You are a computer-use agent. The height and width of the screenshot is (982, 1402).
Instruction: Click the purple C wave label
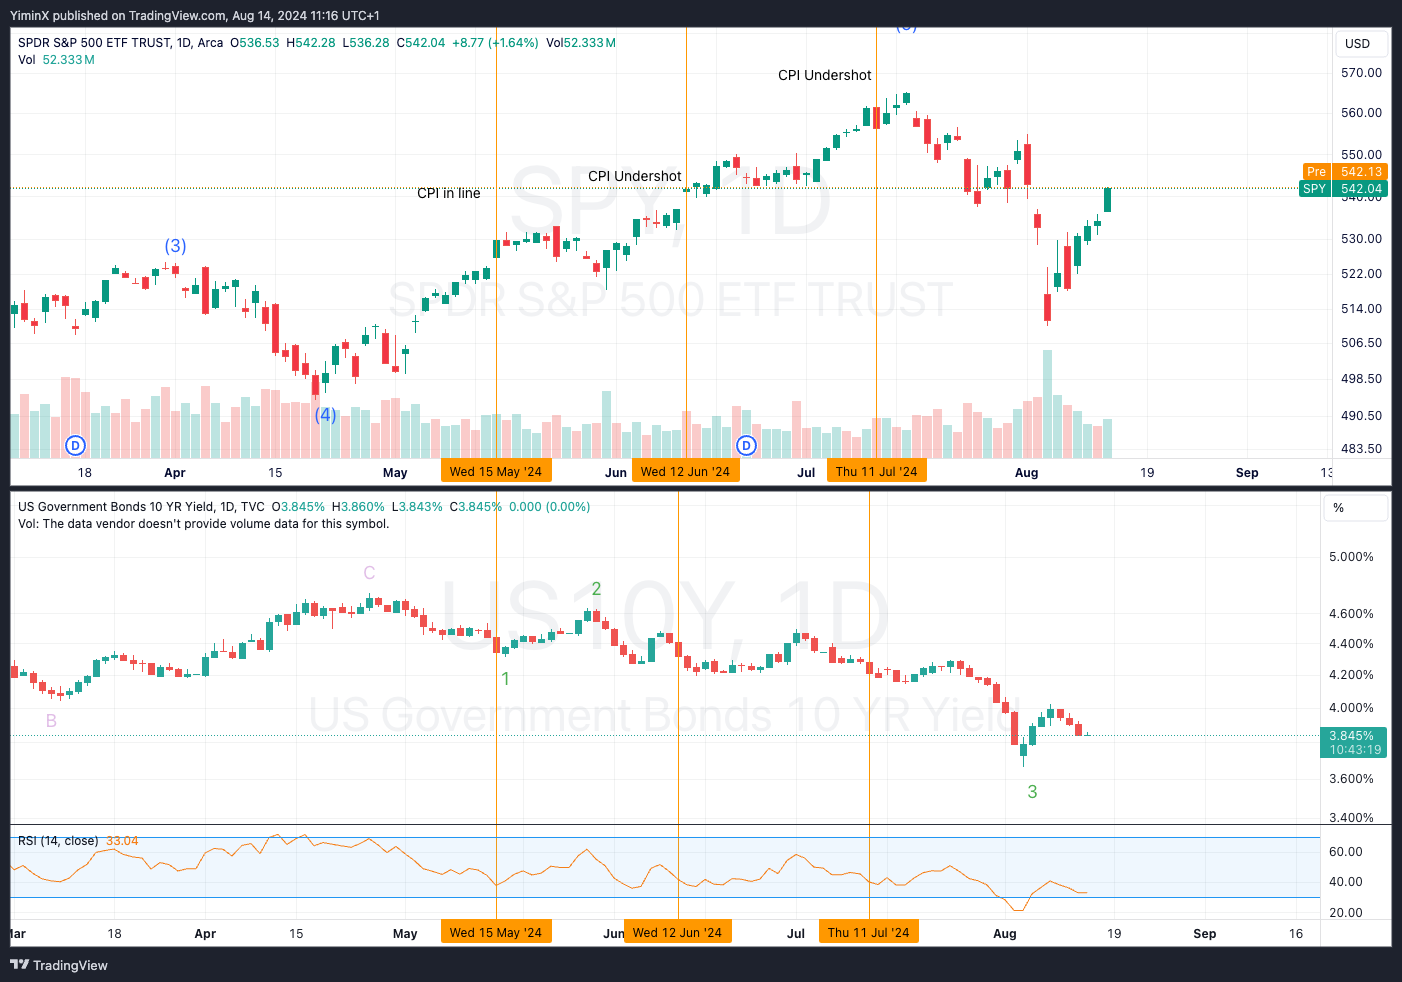click(369, 573)
